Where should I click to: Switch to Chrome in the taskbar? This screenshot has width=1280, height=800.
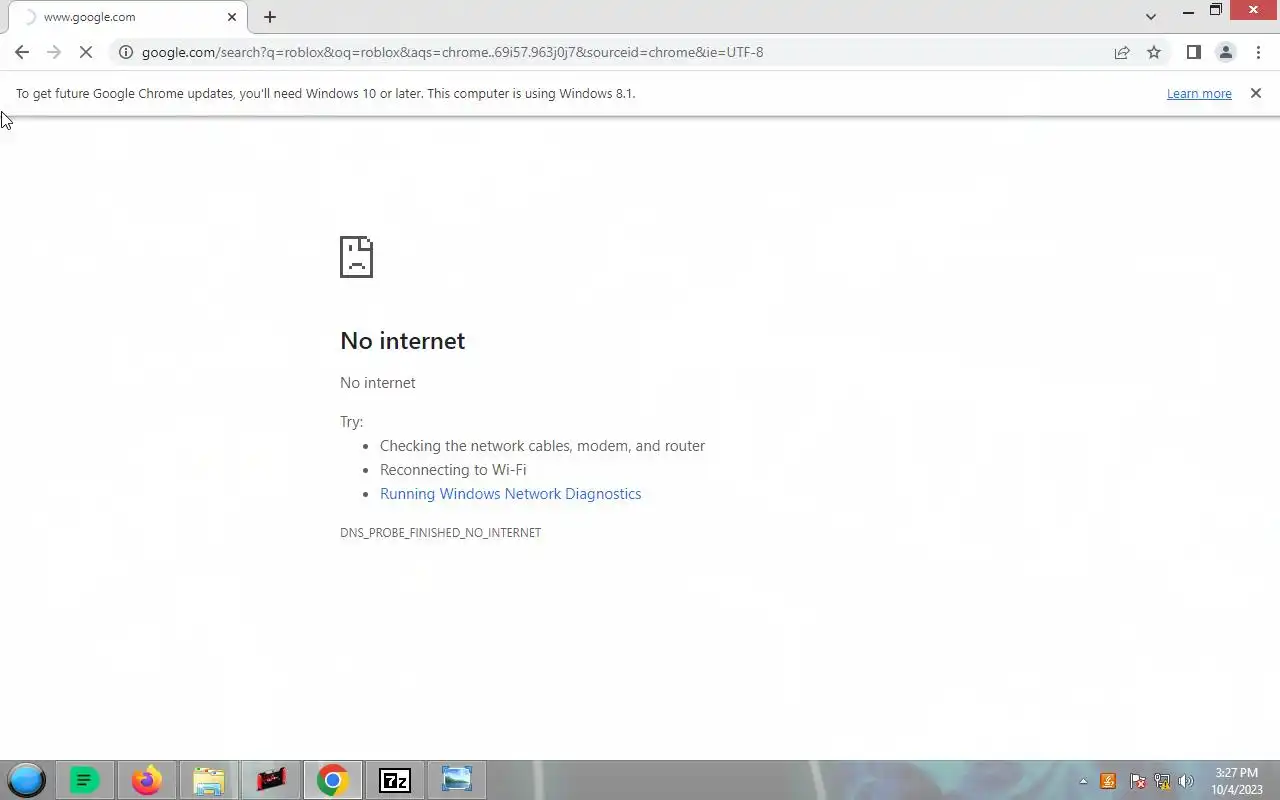[332, 780]
